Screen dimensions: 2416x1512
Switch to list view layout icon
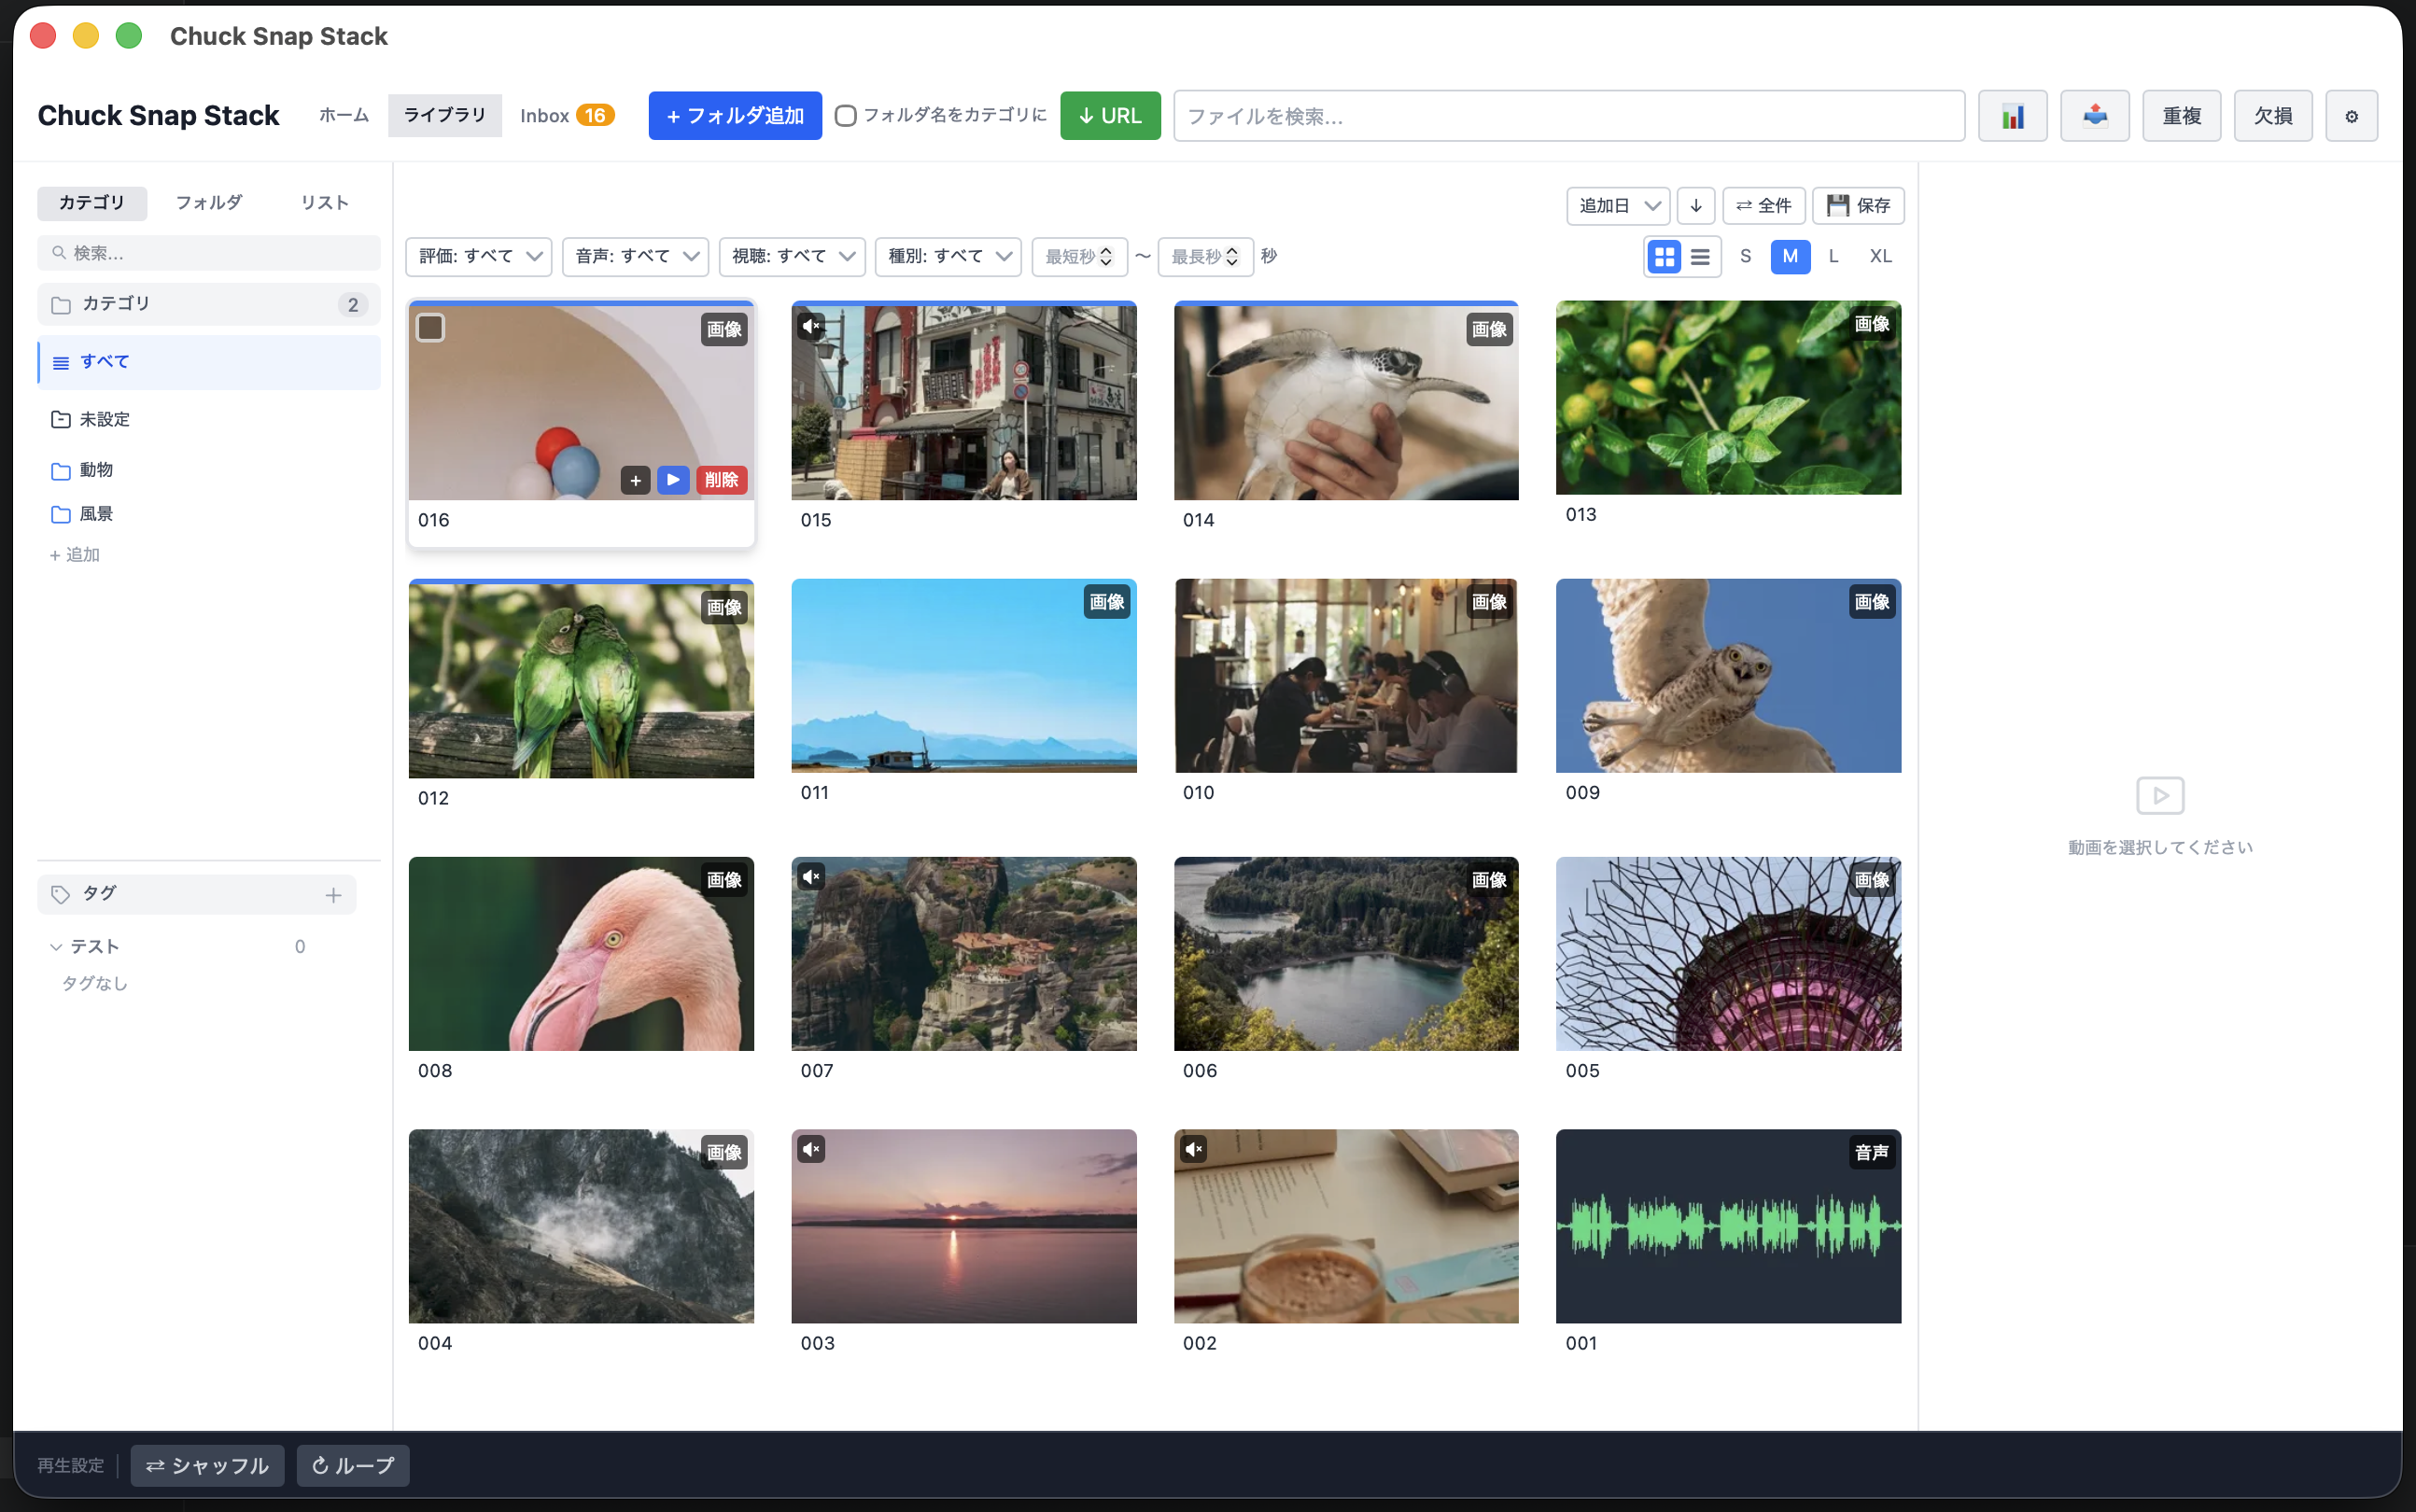coord(1700,257)
